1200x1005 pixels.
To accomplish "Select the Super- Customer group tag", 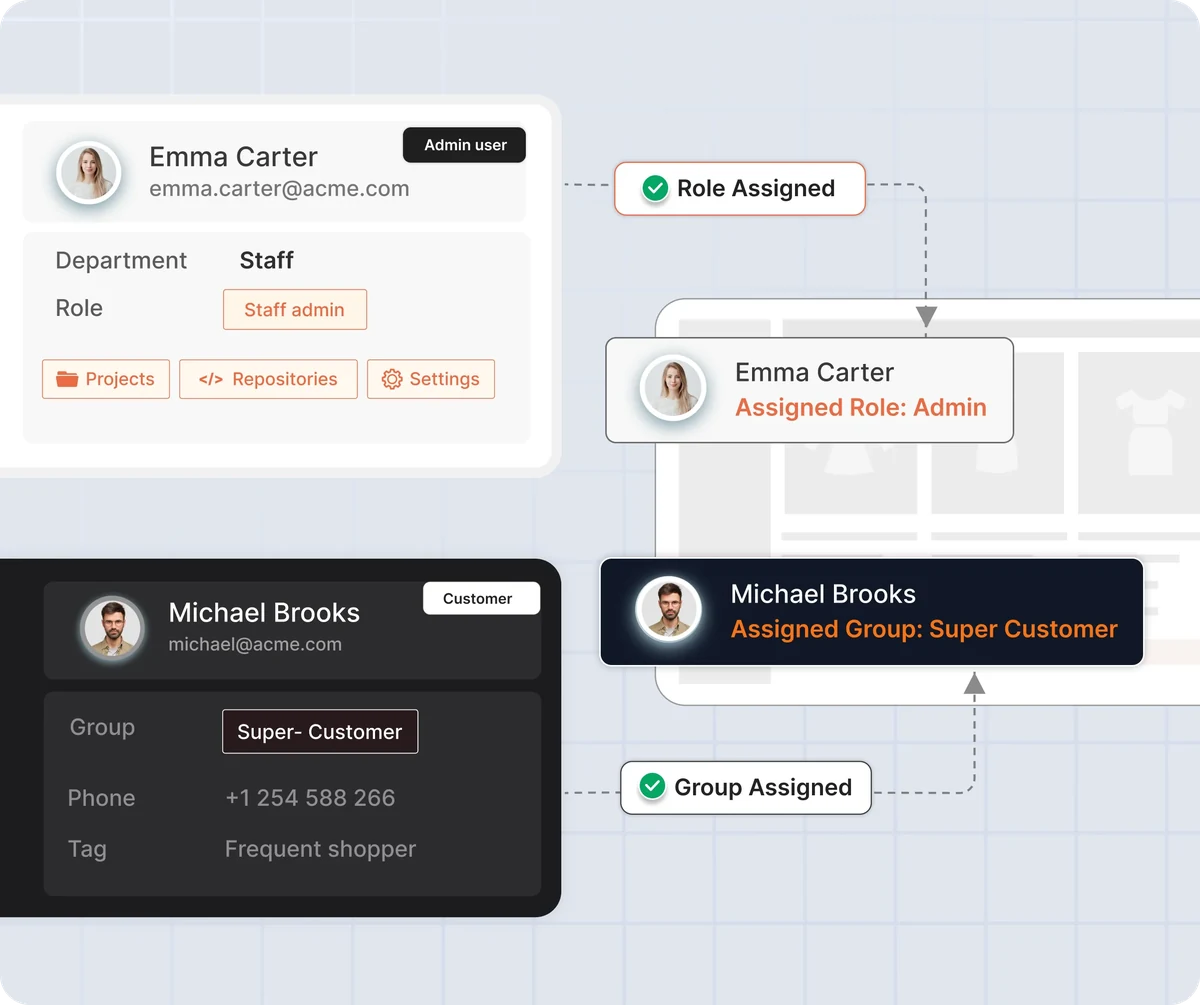I will pyautogui.click(x=320, y=731).
